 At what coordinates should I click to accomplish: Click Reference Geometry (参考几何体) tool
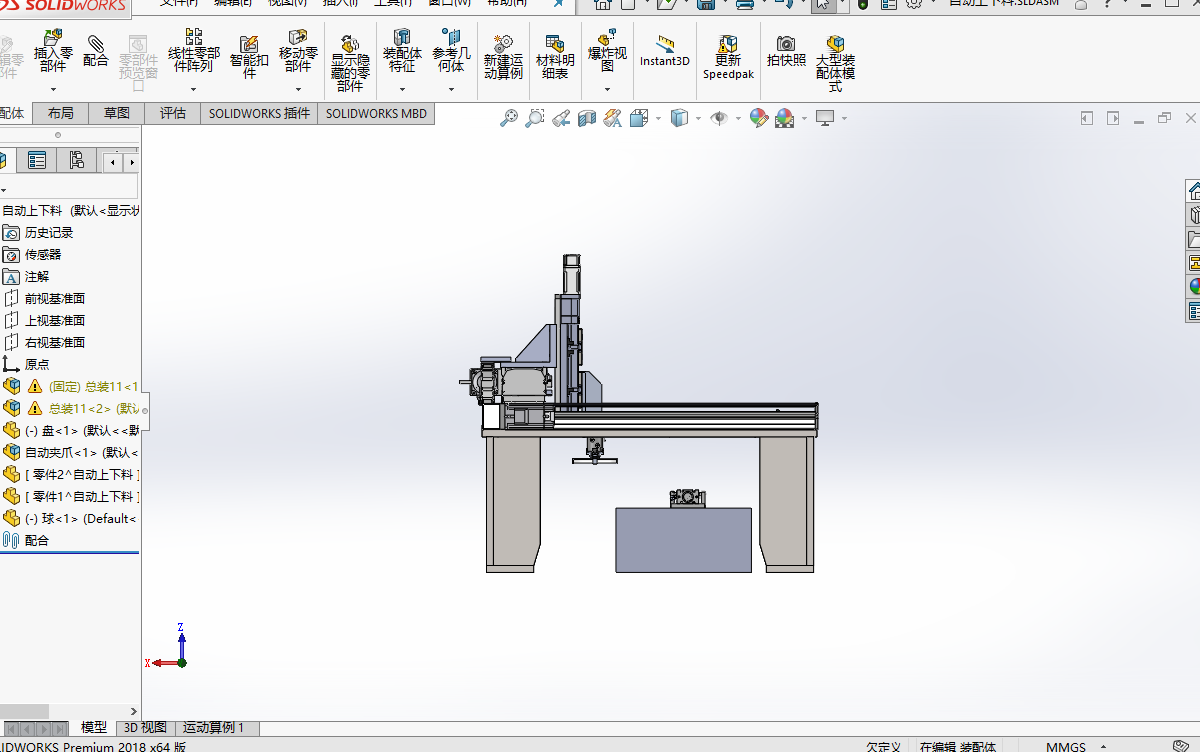tap(451, 50)
